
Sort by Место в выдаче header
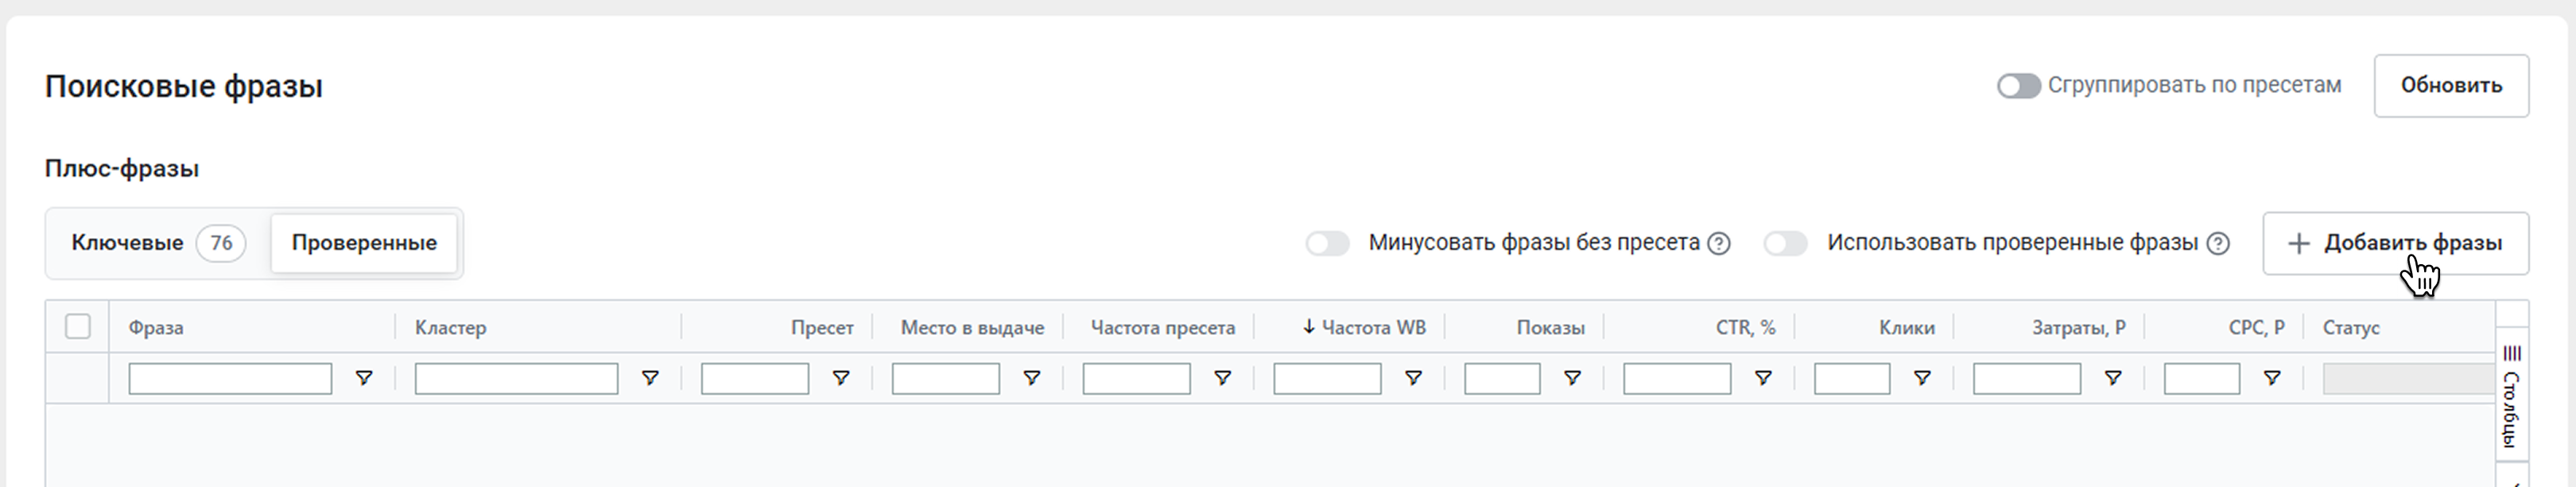tap(972, 328)
